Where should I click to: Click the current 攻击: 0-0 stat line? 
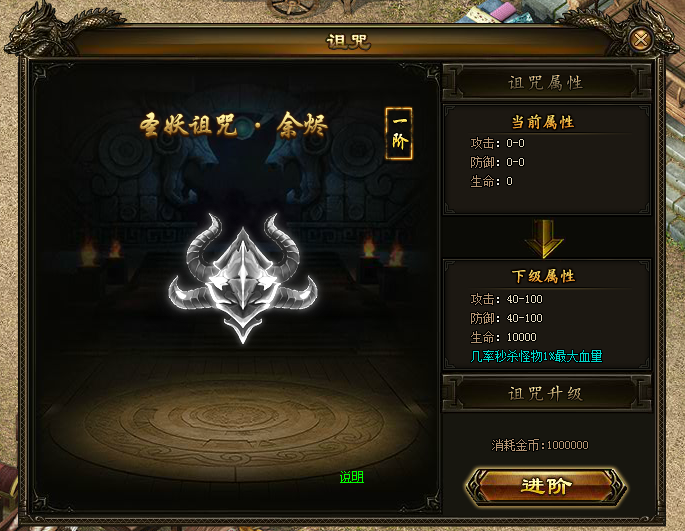pos(497,143)
